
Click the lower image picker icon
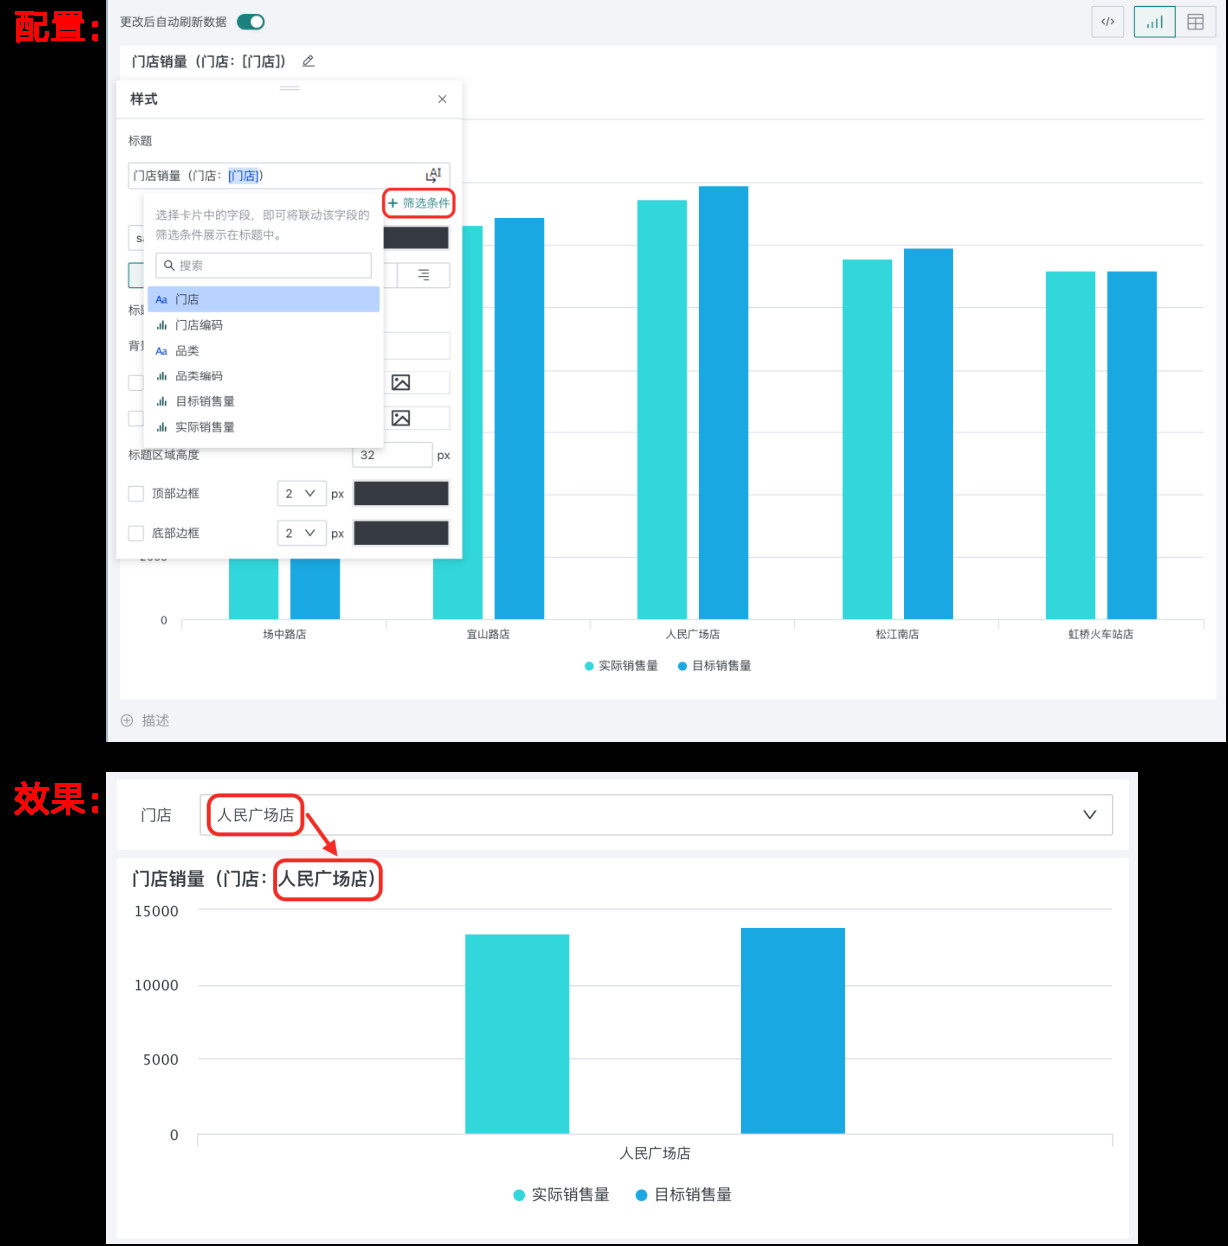tap(401, 418)
